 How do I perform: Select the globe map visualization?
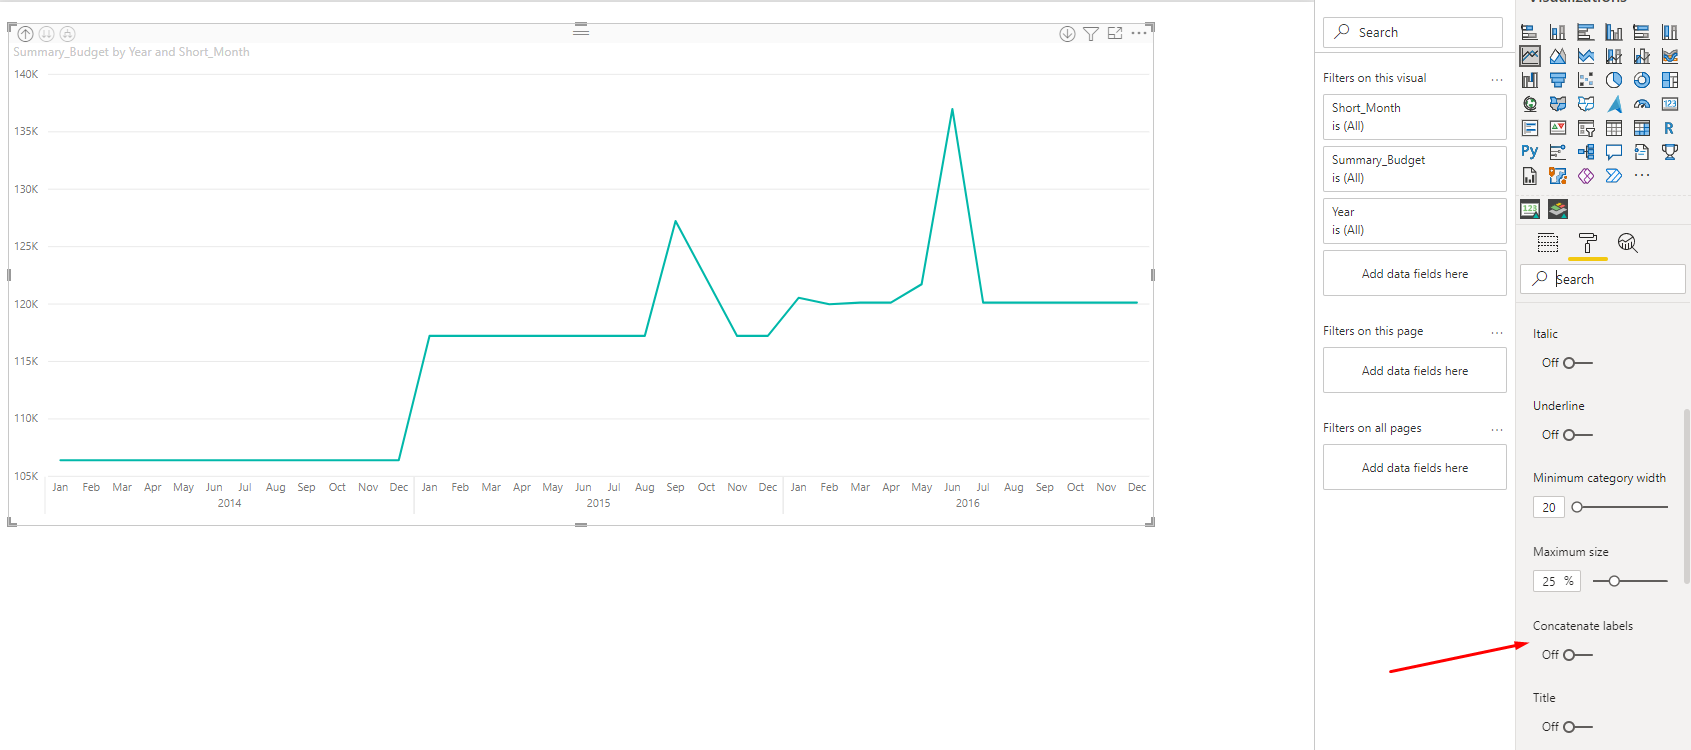1530,104
